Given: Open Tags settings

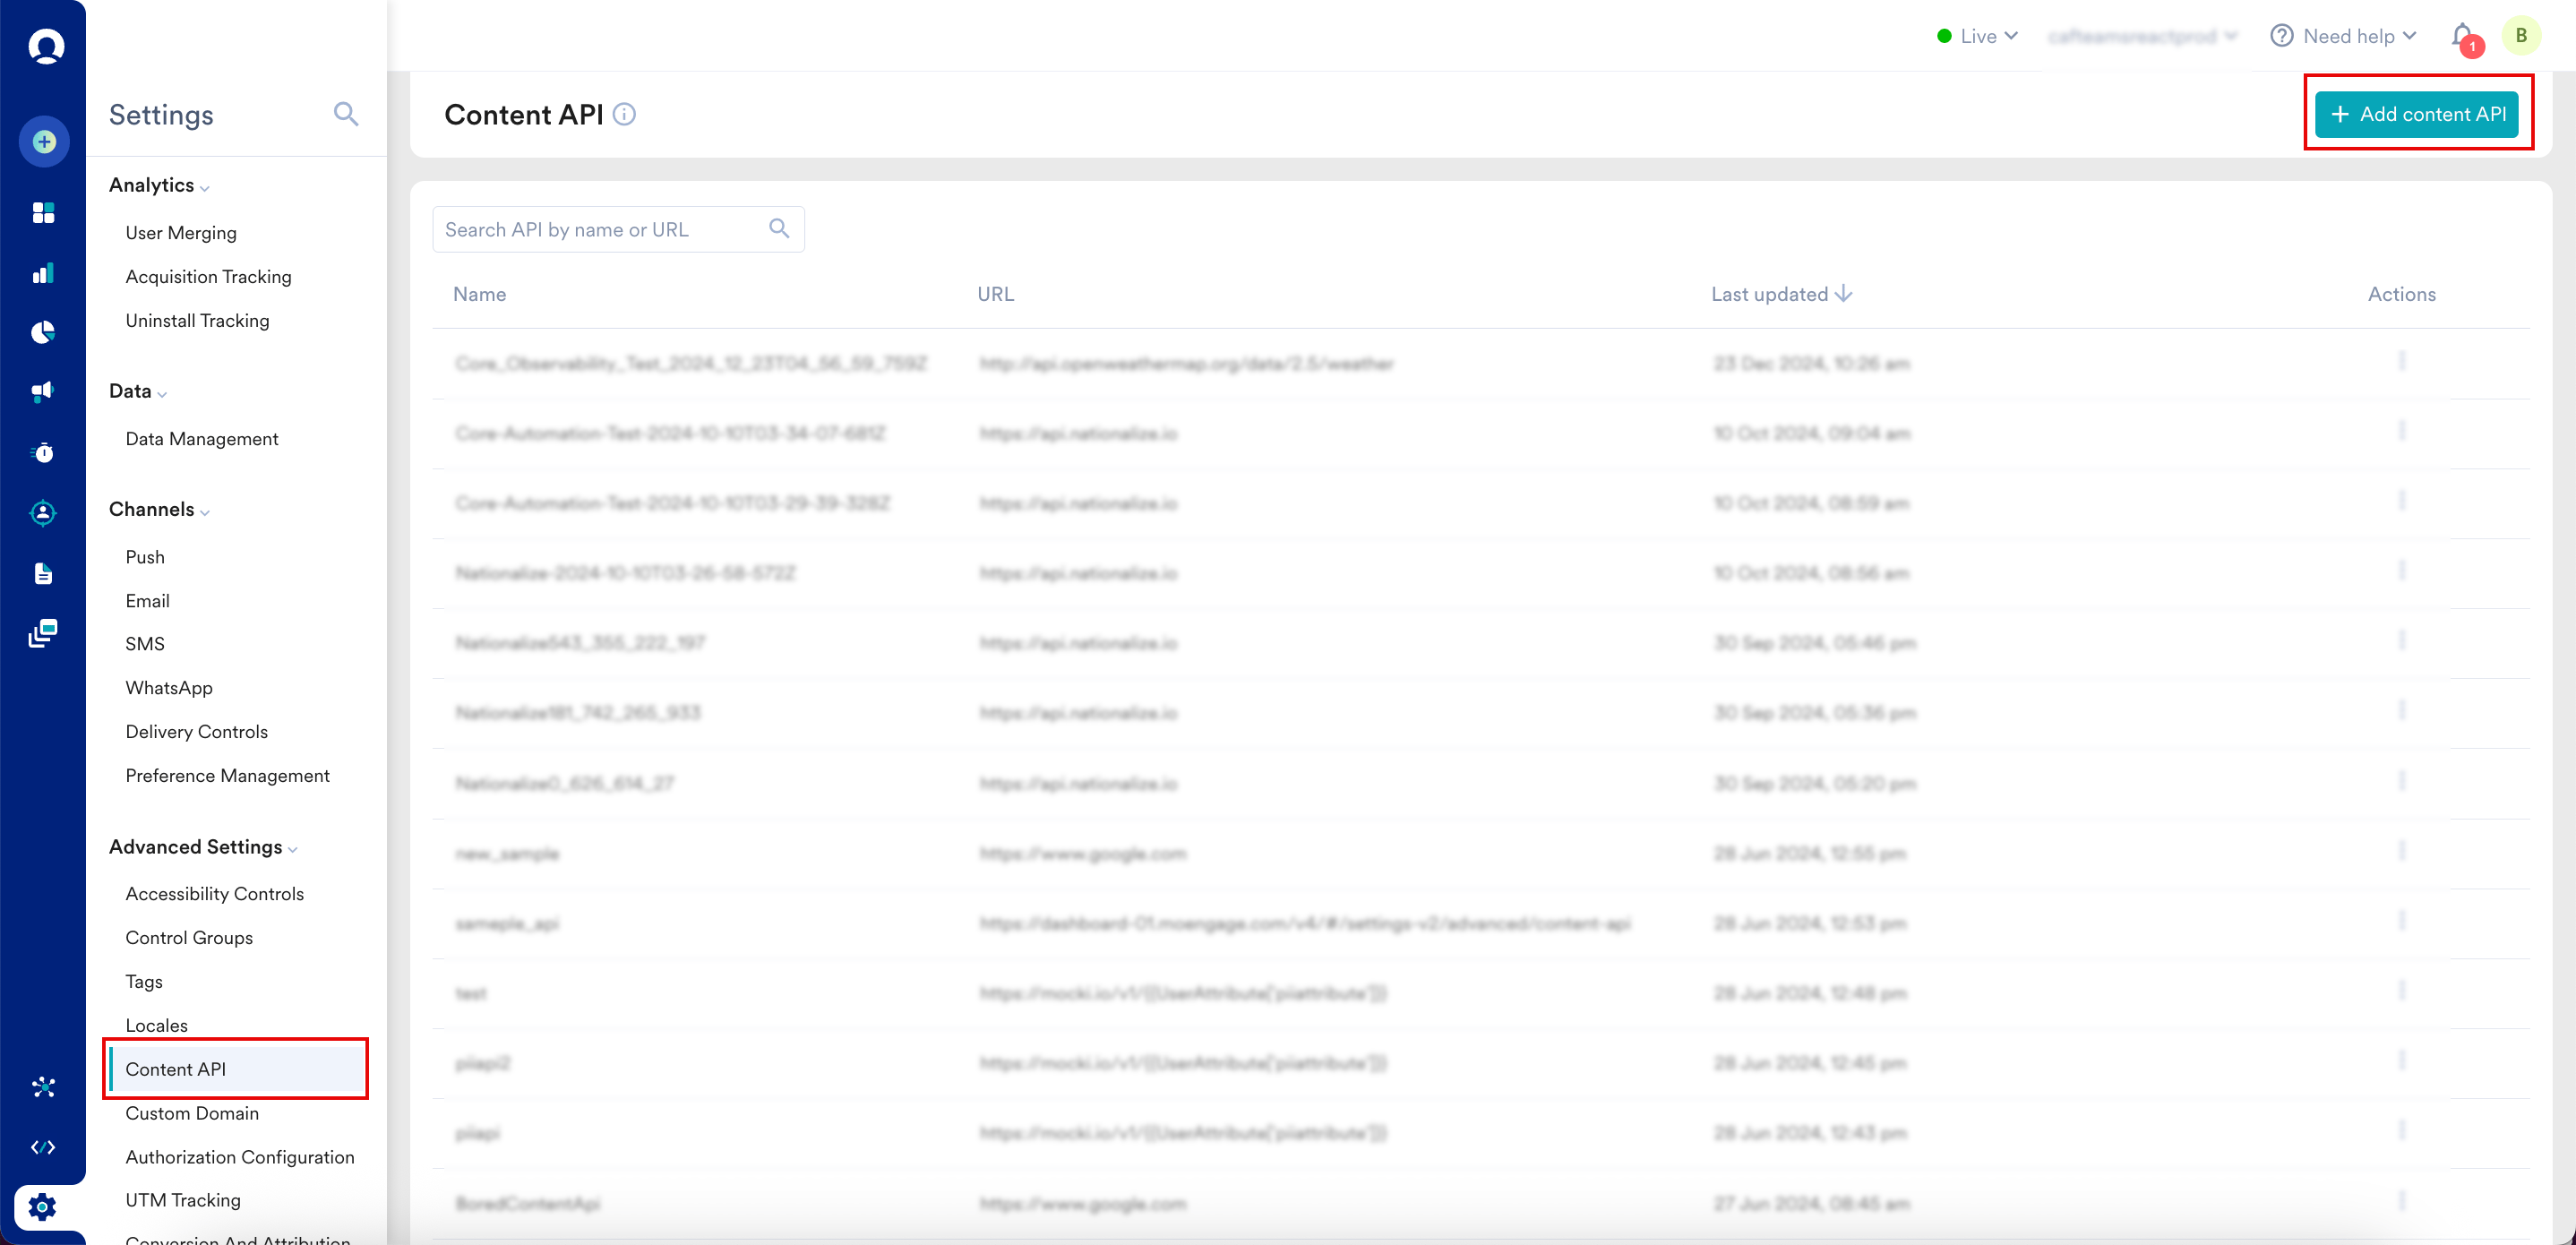Looking at the screenshot, I should (x=144, y=982).
